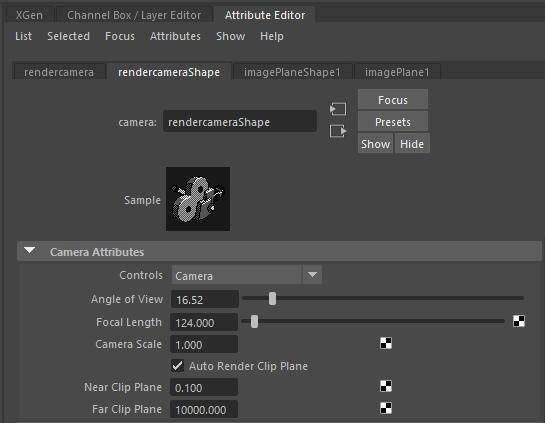This screenshot has width=545, height=423.
Task: Open the XGen tab
Action: pyautogui.click(x=29, y=15)
